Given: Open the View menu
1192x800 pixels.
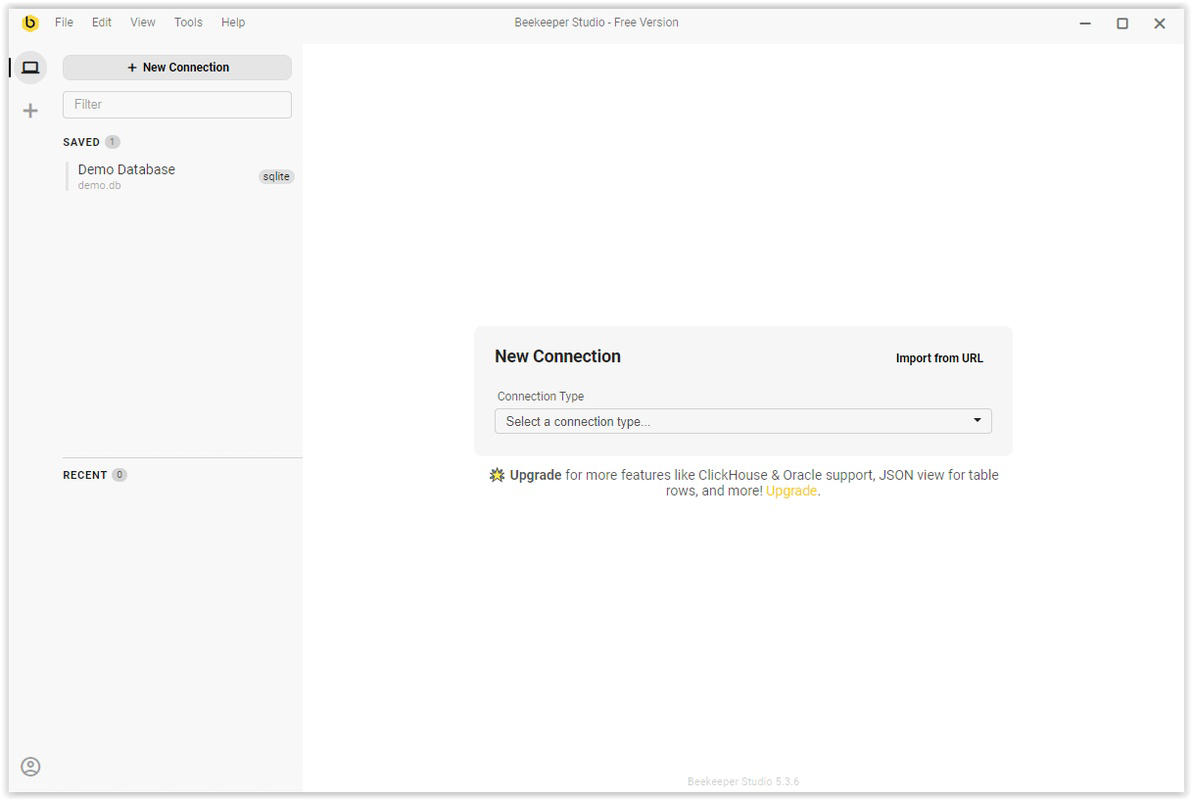Looking at the screenshot, I should [x=142, y=23].
